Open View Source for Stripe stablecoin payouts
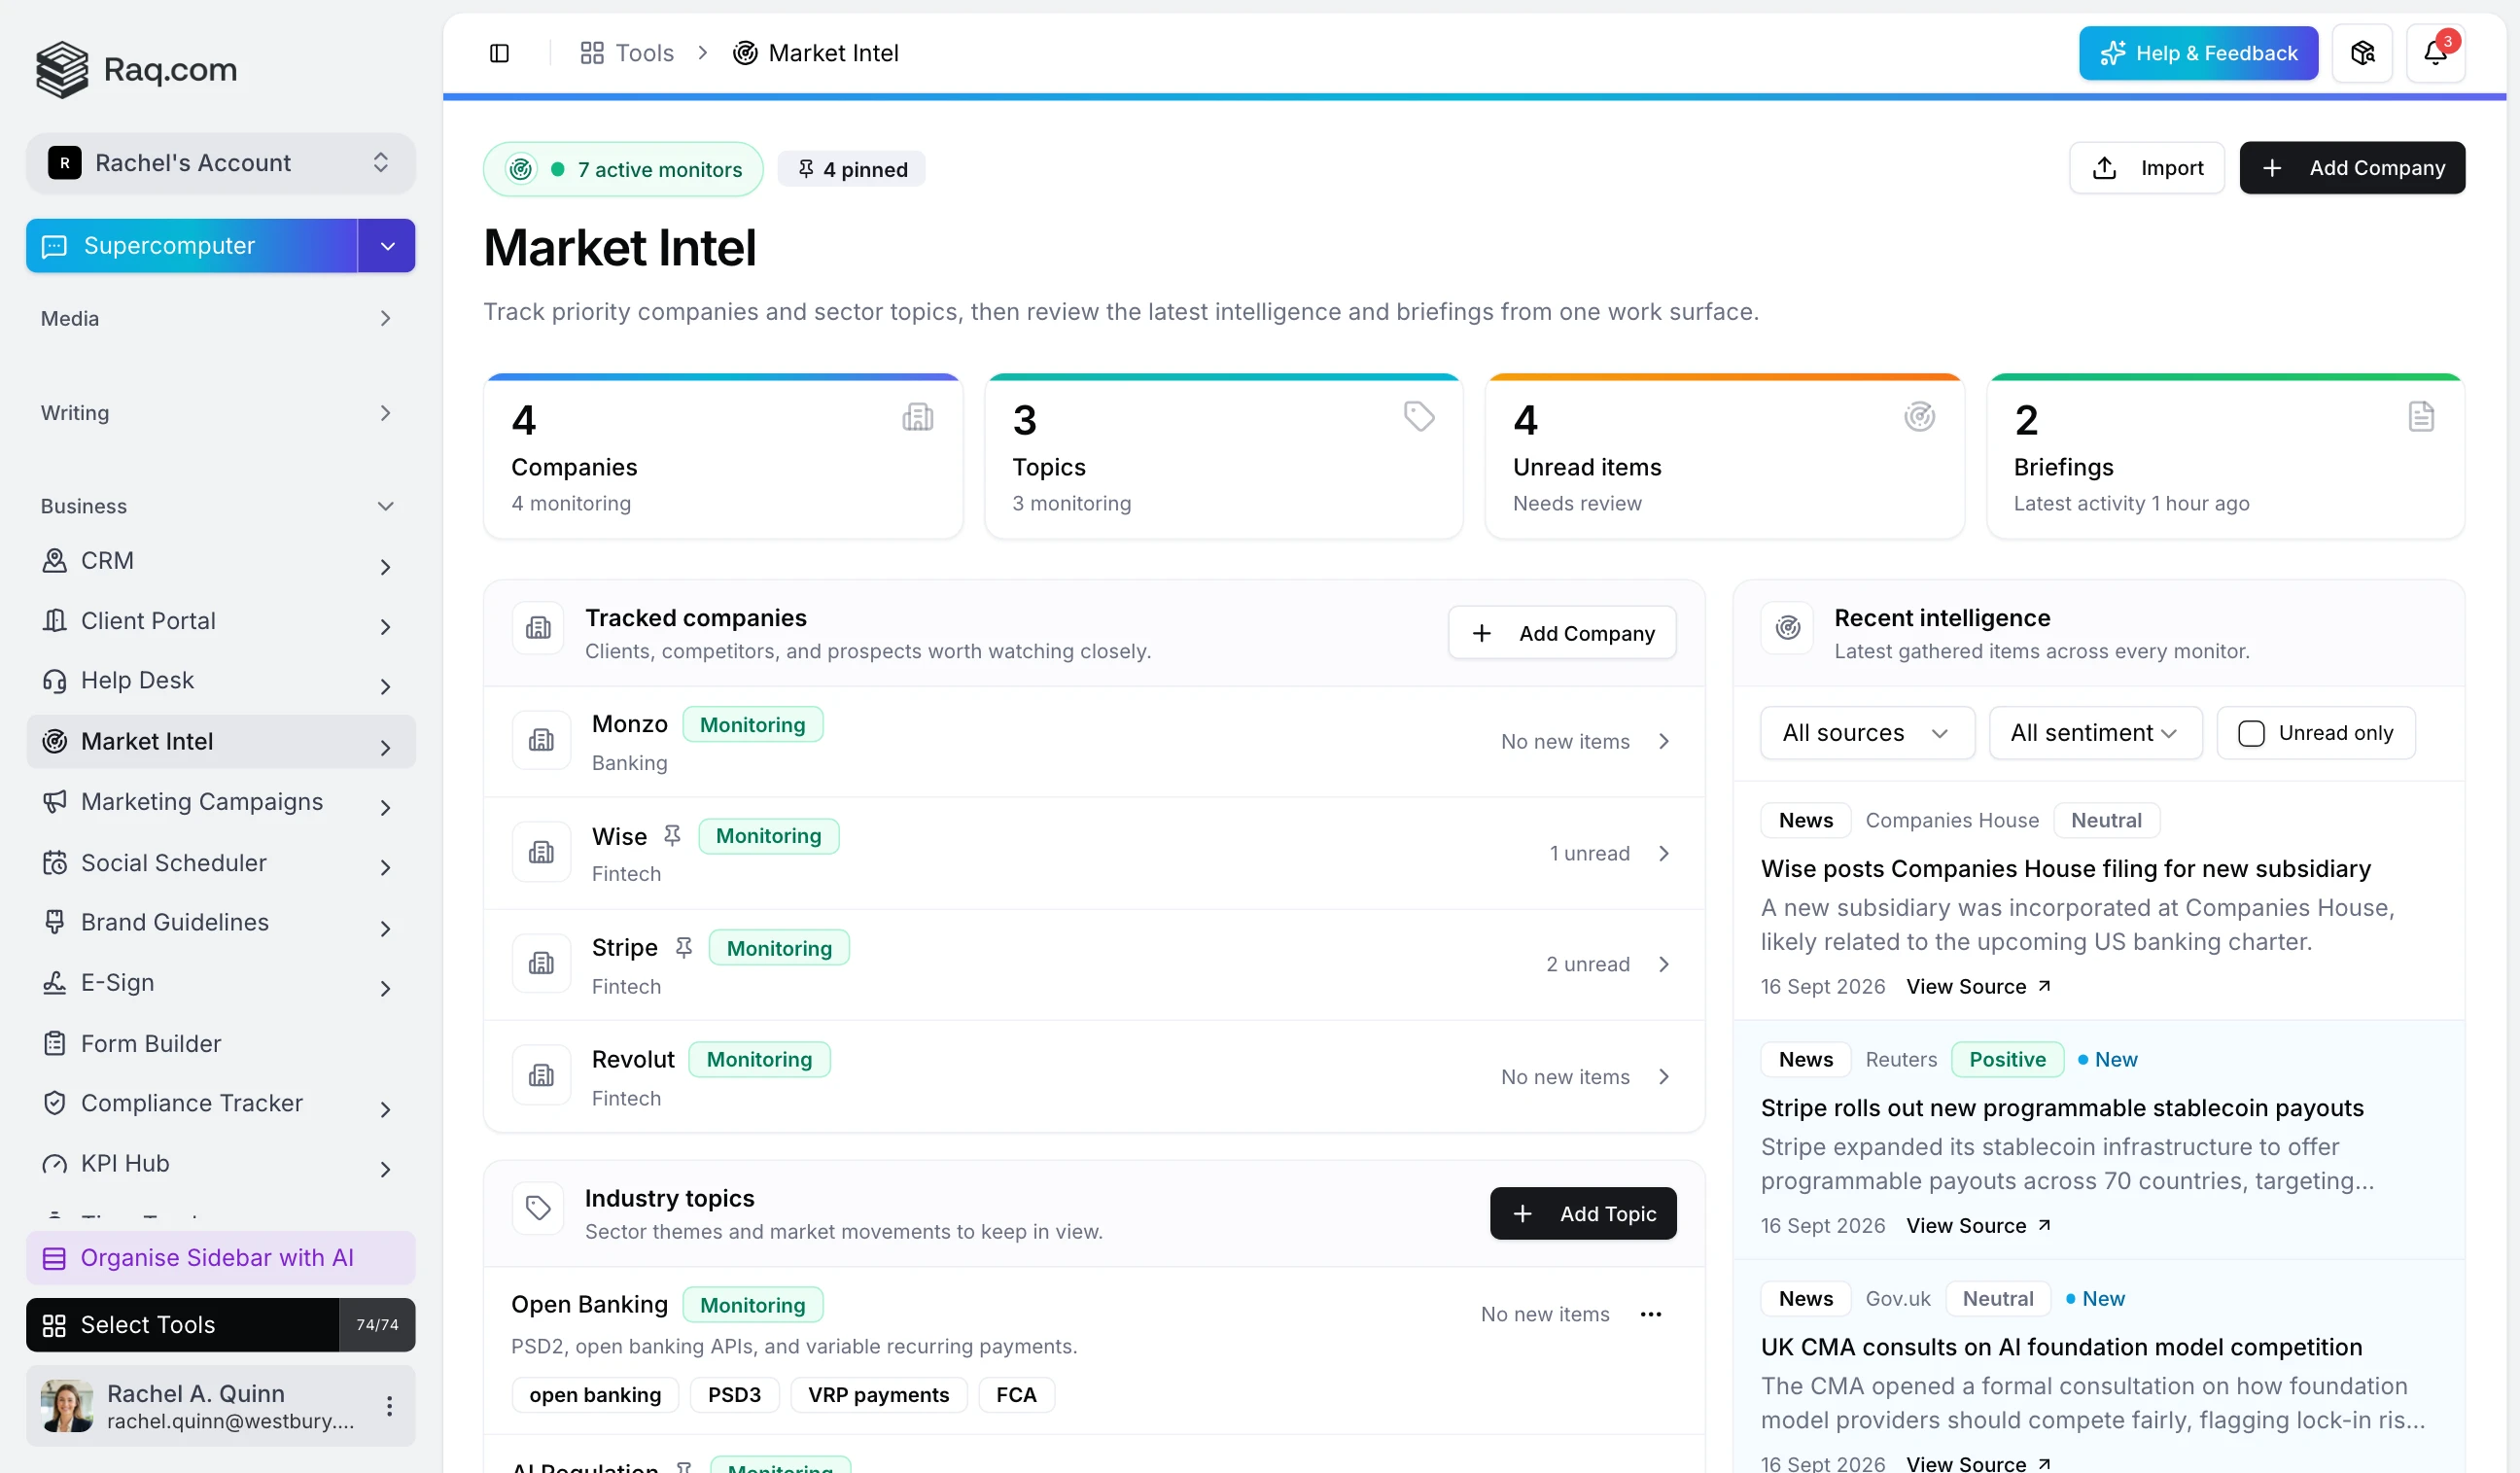The width and height of the screenshot is (2520, 1473). (1978, 1225)
